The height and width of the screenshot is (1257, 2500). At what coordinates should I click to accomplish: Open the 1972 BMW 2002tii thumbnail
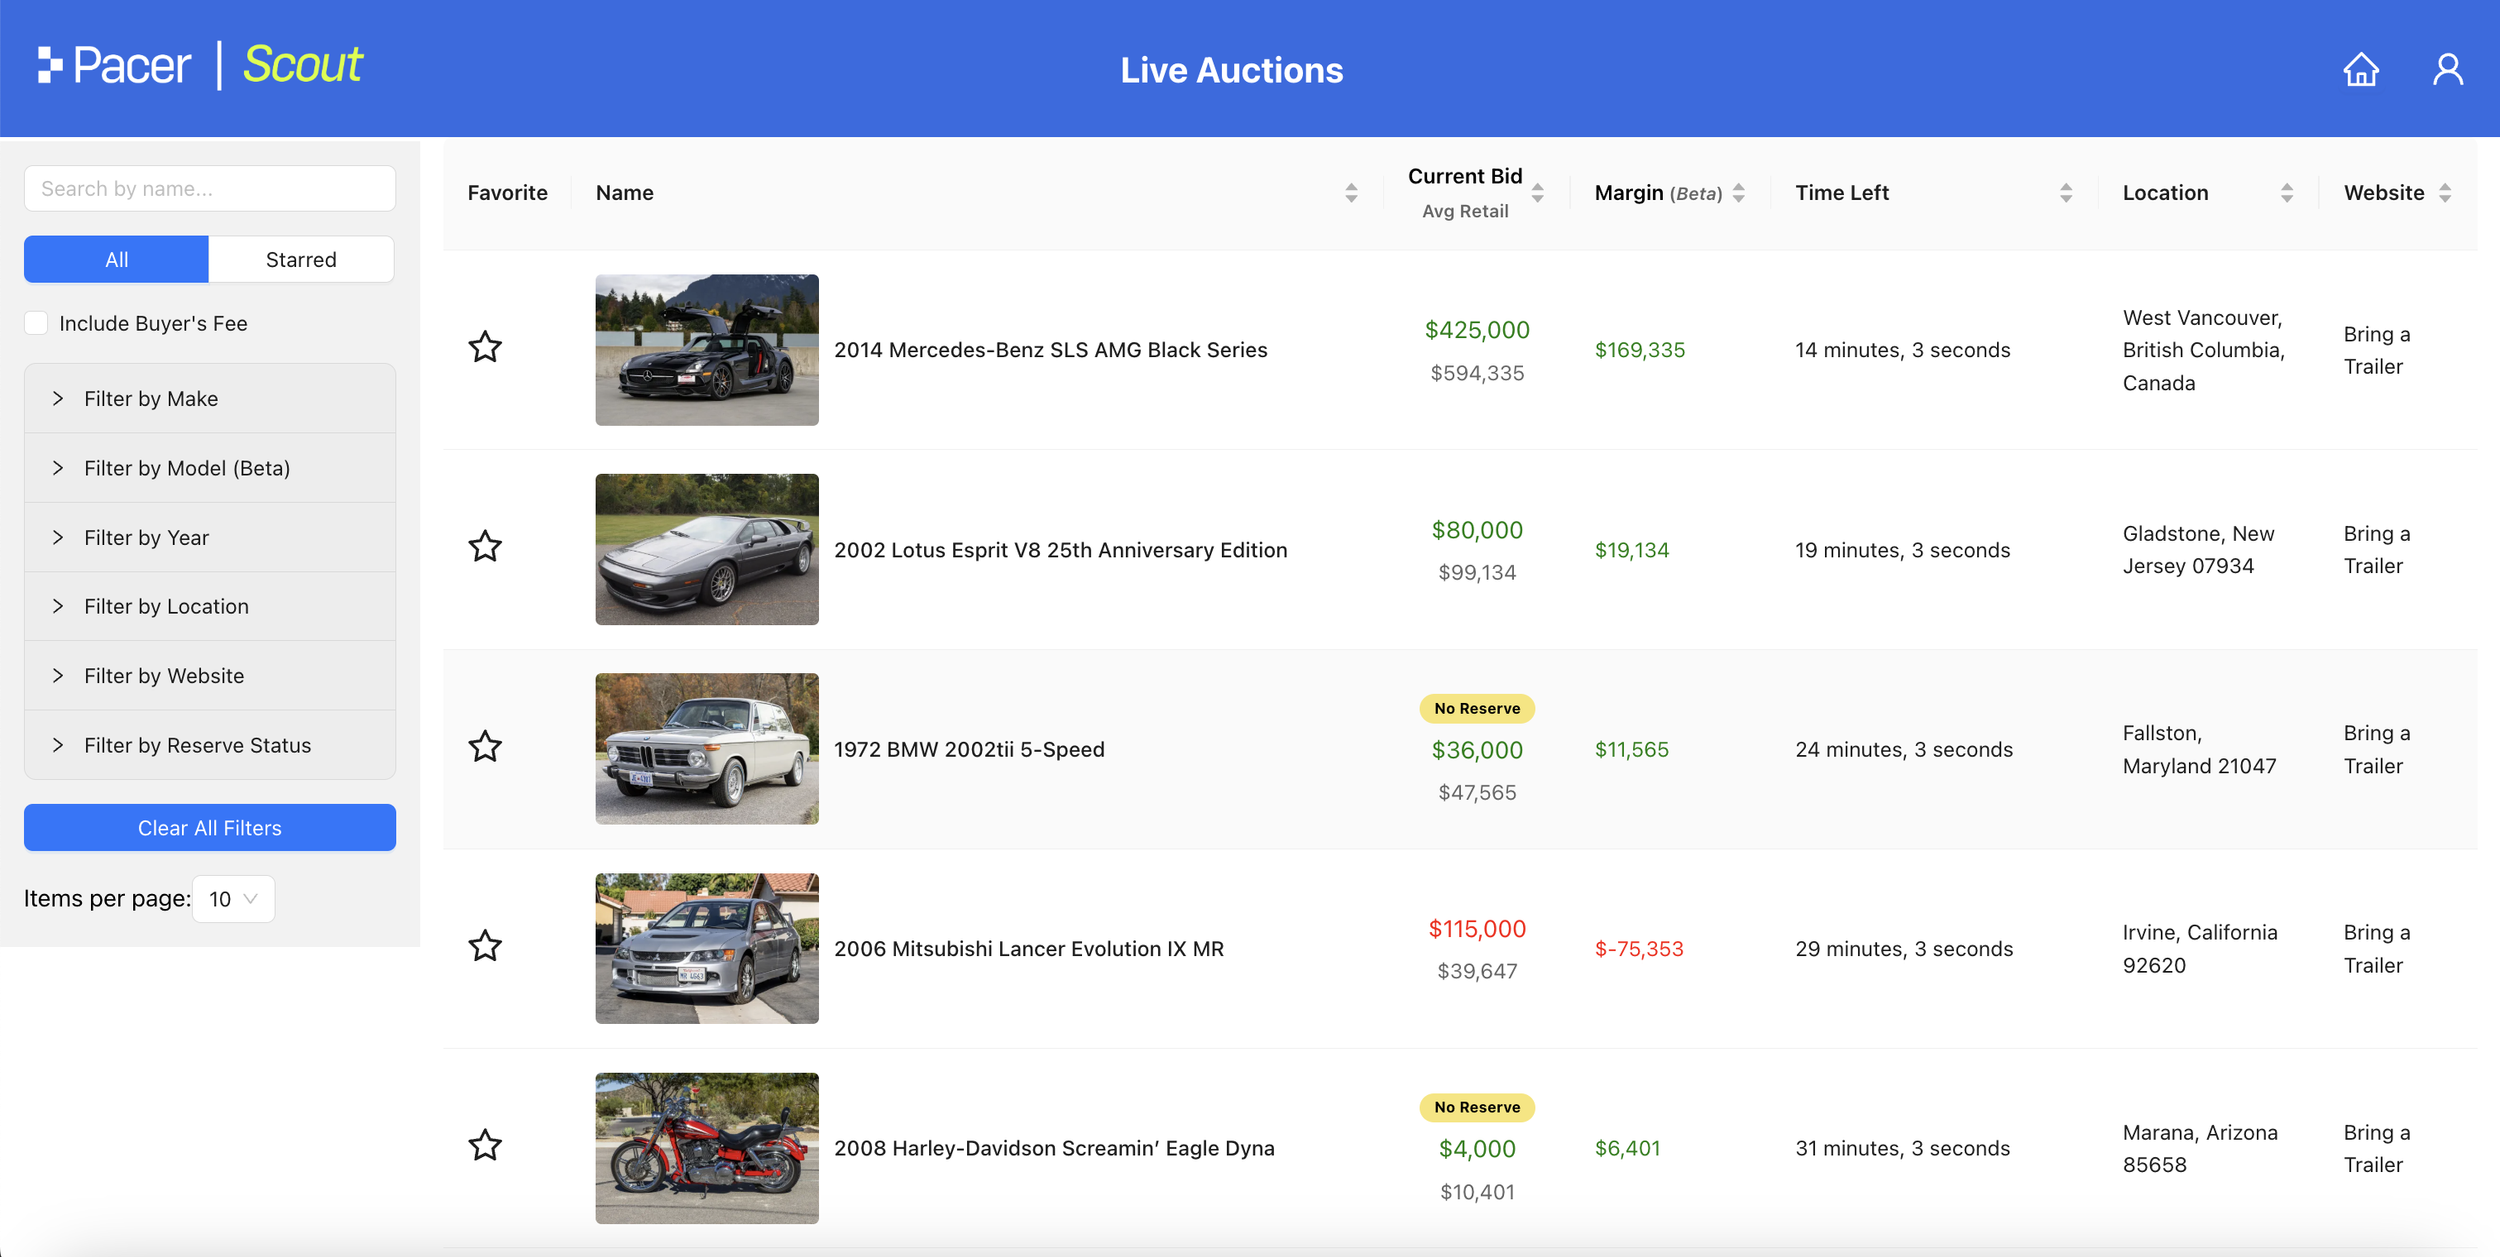[x=706, y=748]
